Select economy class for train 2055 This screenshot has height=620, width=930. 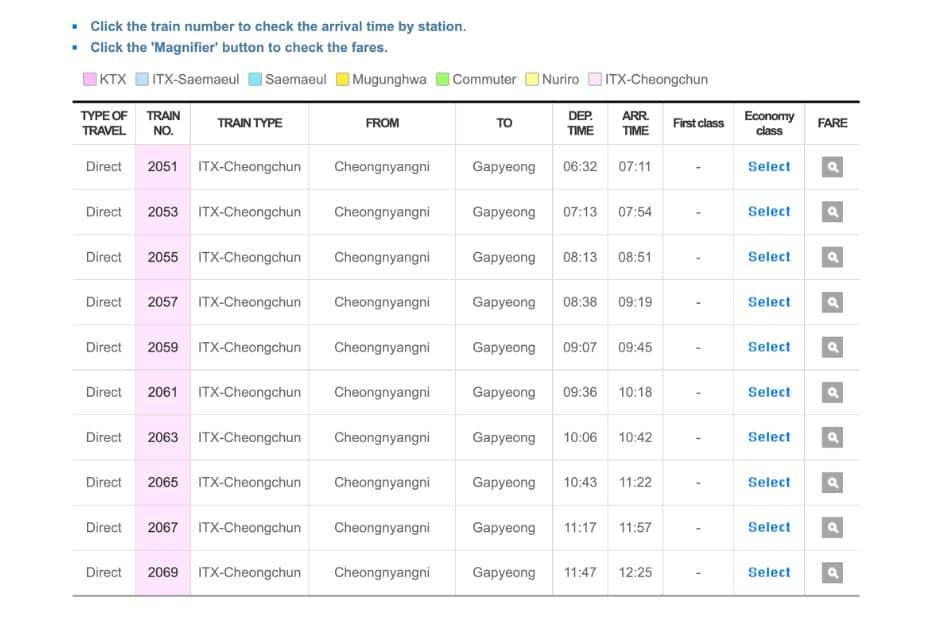[769, 257]
